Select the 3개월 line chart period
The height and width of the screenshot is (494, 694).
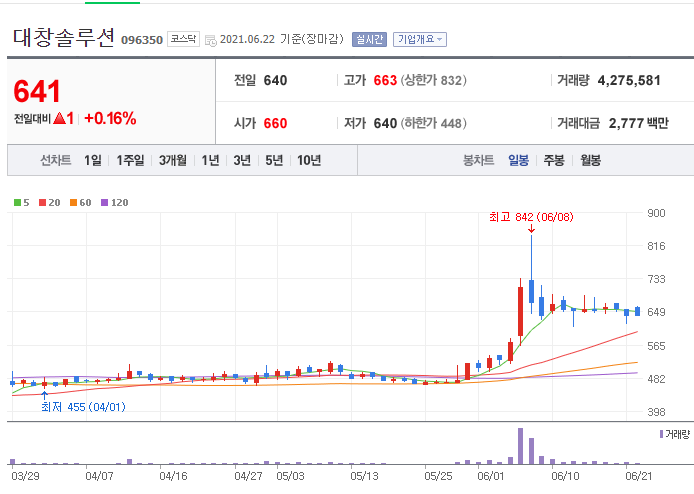click(x=173, y=160)
